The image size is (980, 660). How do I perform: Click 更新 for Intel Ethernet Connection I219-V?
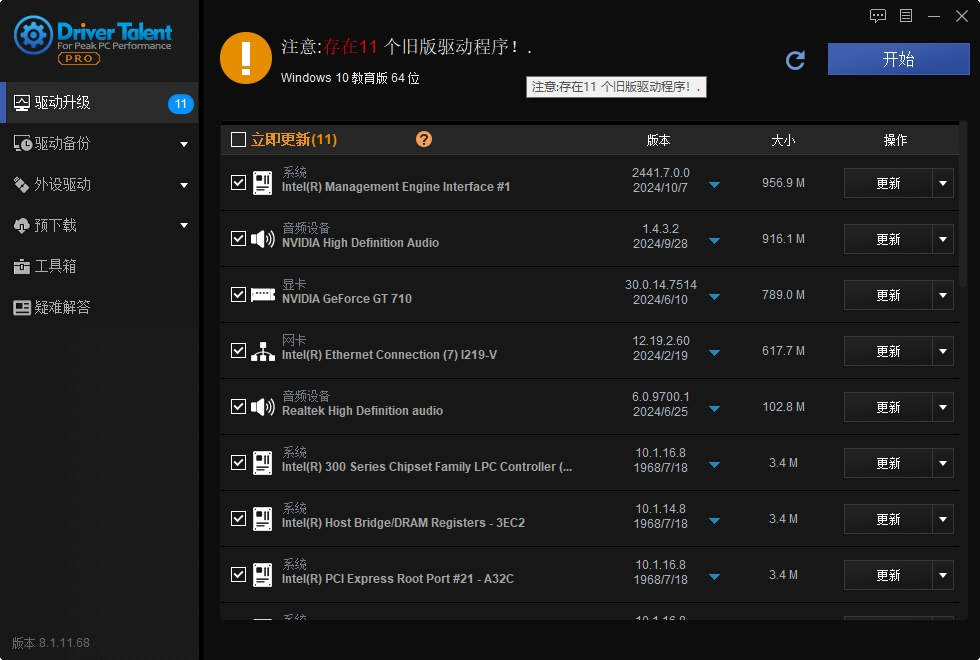[888, 351]
